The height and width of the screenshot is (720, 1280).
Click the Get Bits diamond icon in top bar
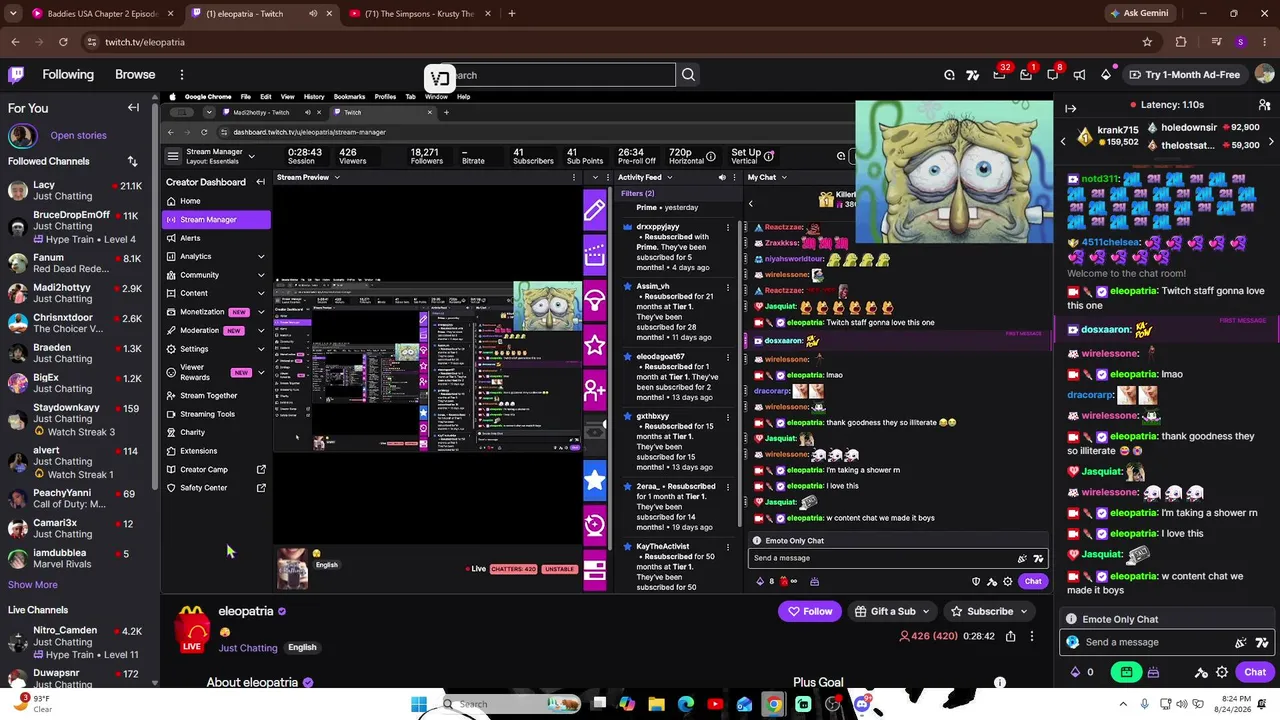(x=1106, y=75)
